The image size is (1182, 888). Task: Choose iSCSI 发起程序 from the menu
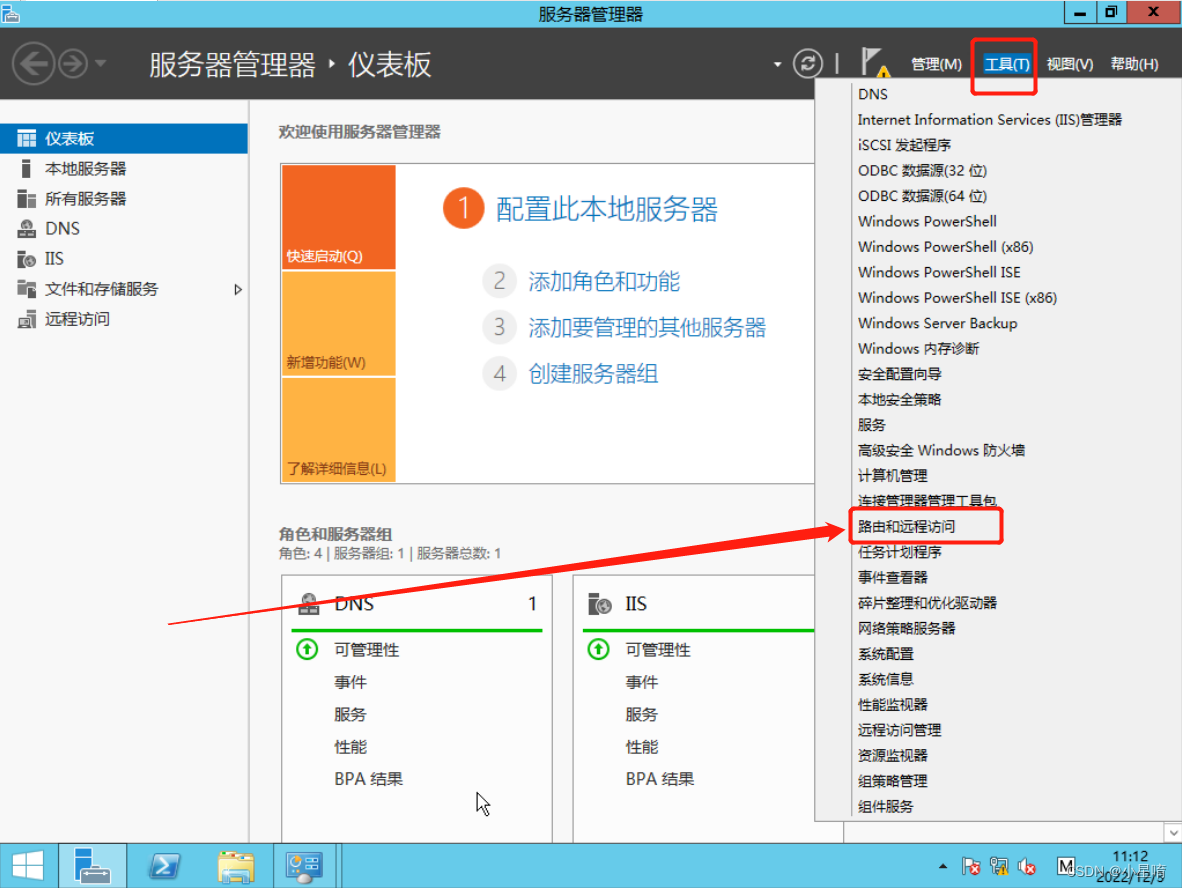click(905, 145)
